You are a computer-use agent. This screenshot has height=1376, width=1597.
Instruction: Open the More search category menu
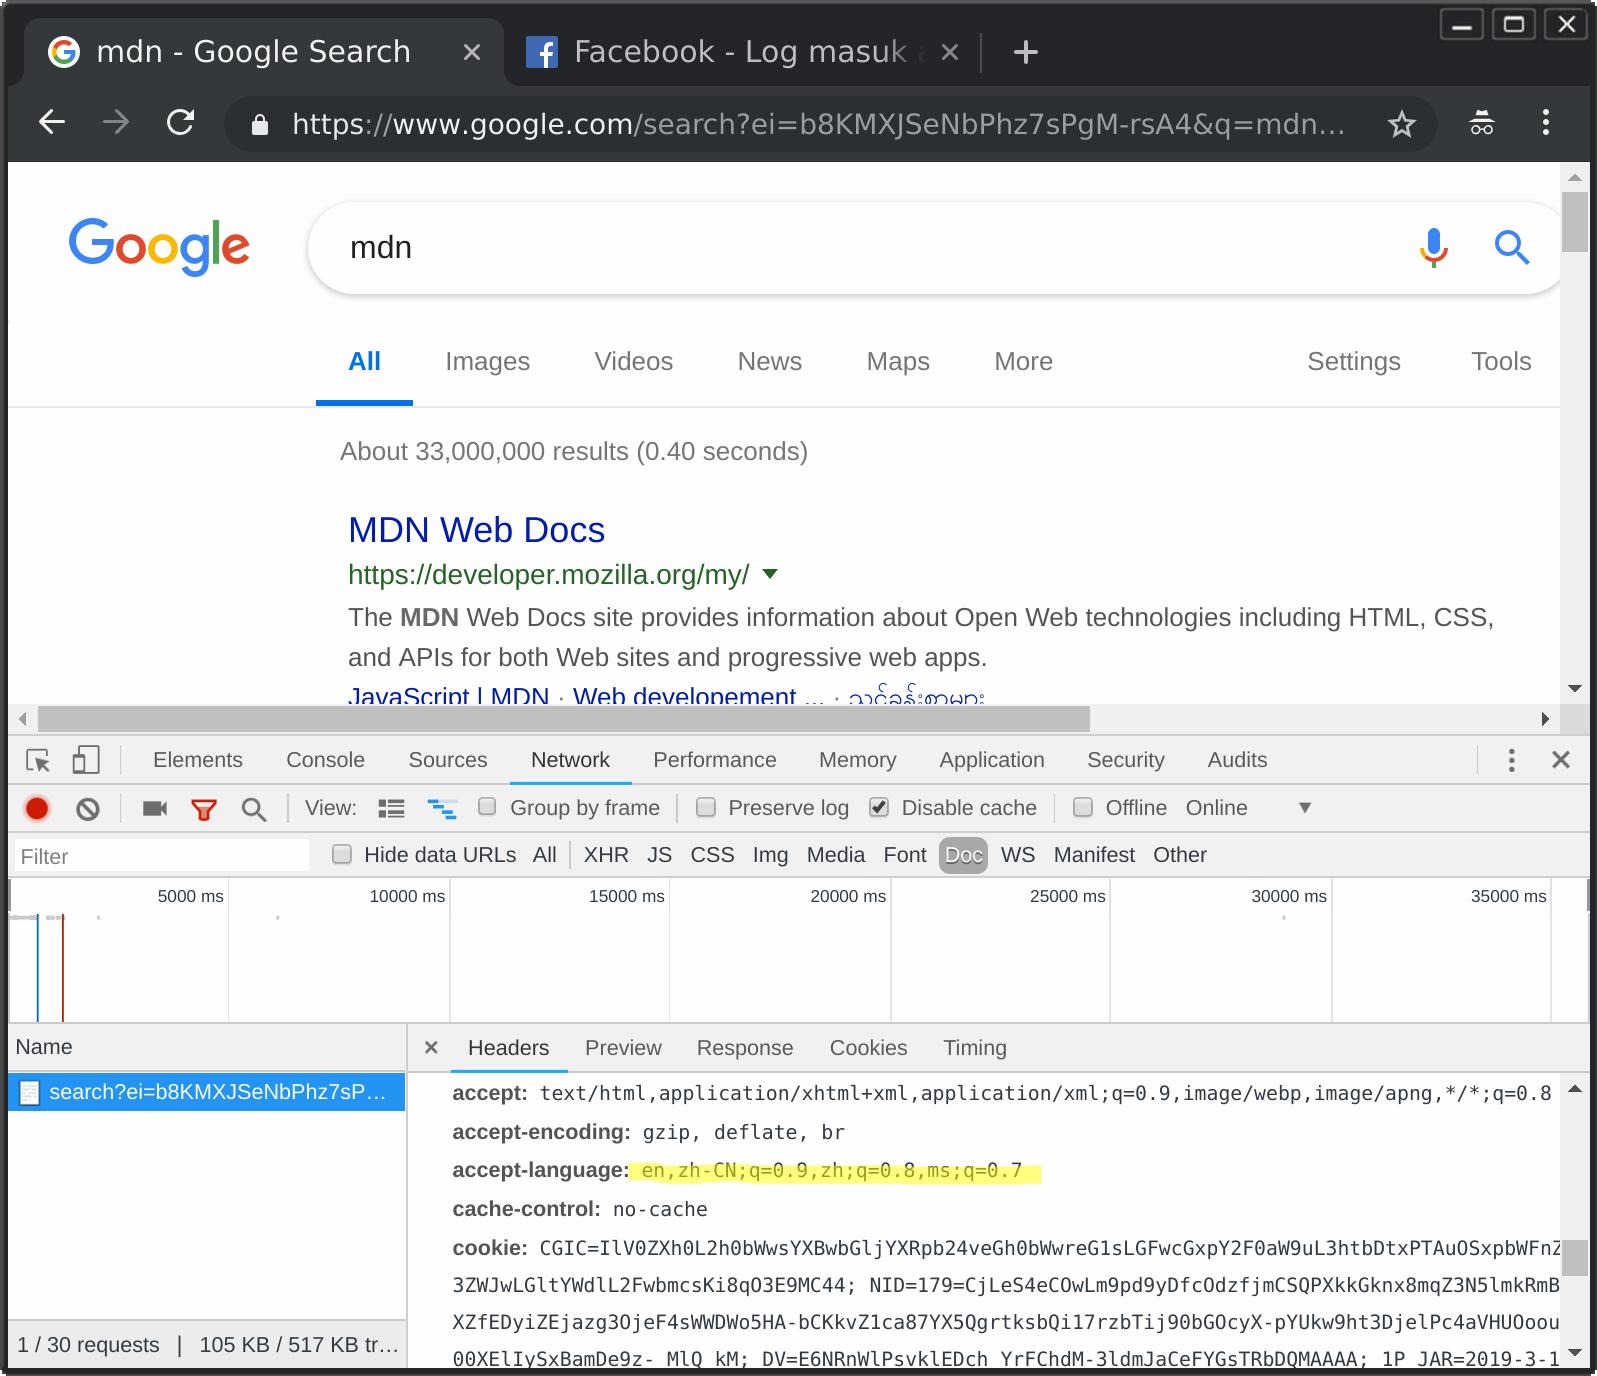tap(1023, 361)
